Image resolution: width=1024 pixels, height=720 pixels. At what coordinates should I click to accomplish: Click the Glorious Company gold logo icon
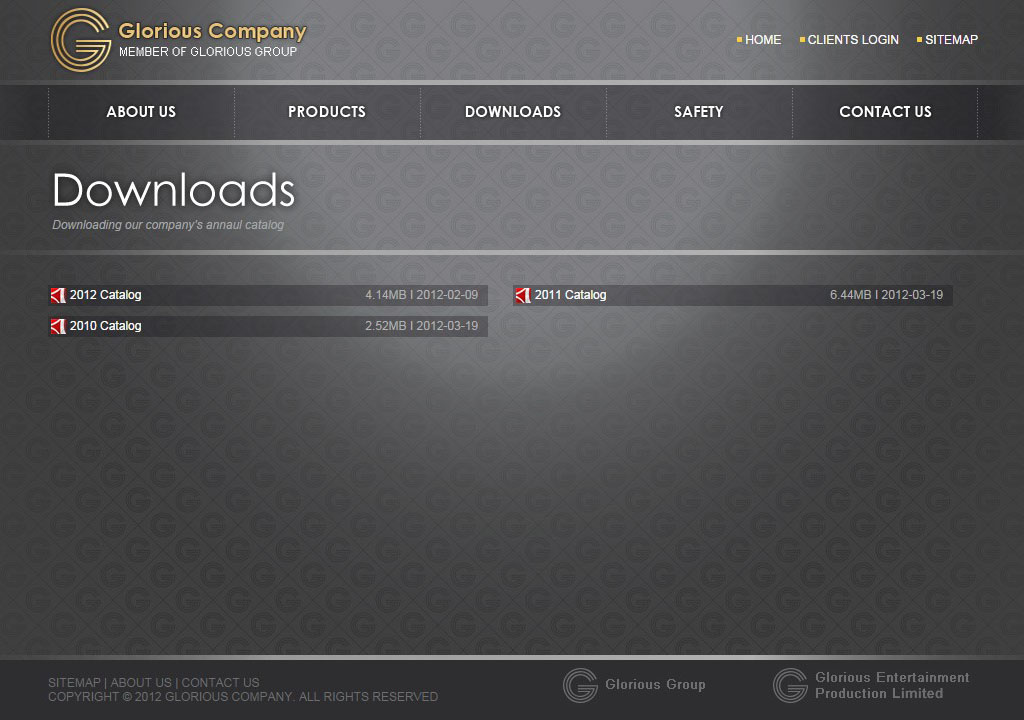coord(80,40)
